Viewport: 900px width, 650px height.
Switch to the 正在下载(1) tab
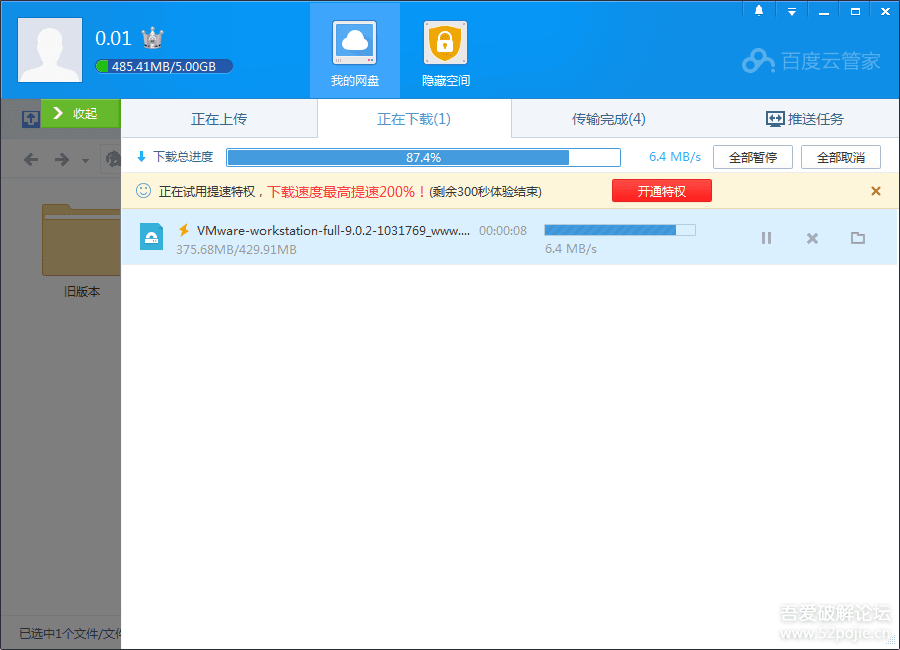(414, 119)
